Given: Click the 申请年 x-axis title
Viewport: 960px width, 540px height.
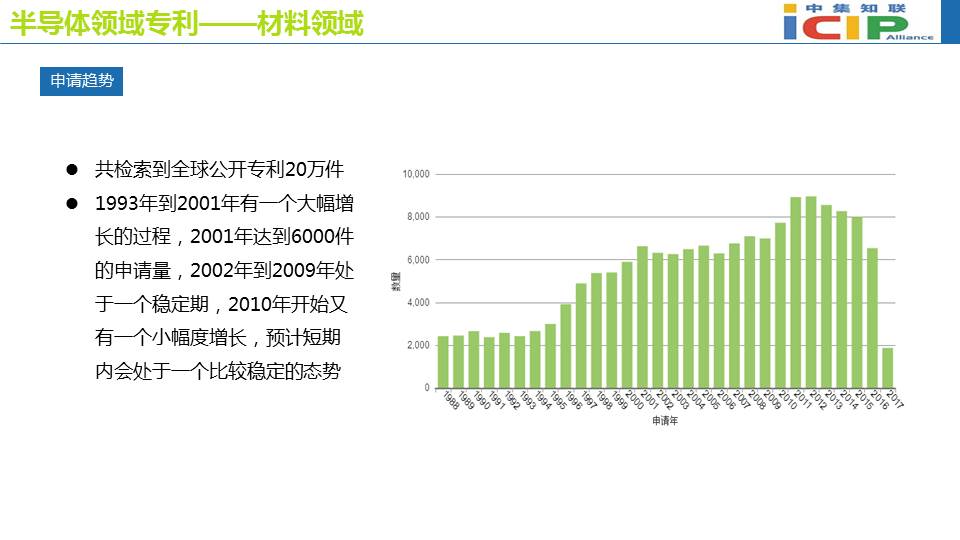Looking at the screenshot, I should click(665, 421).
